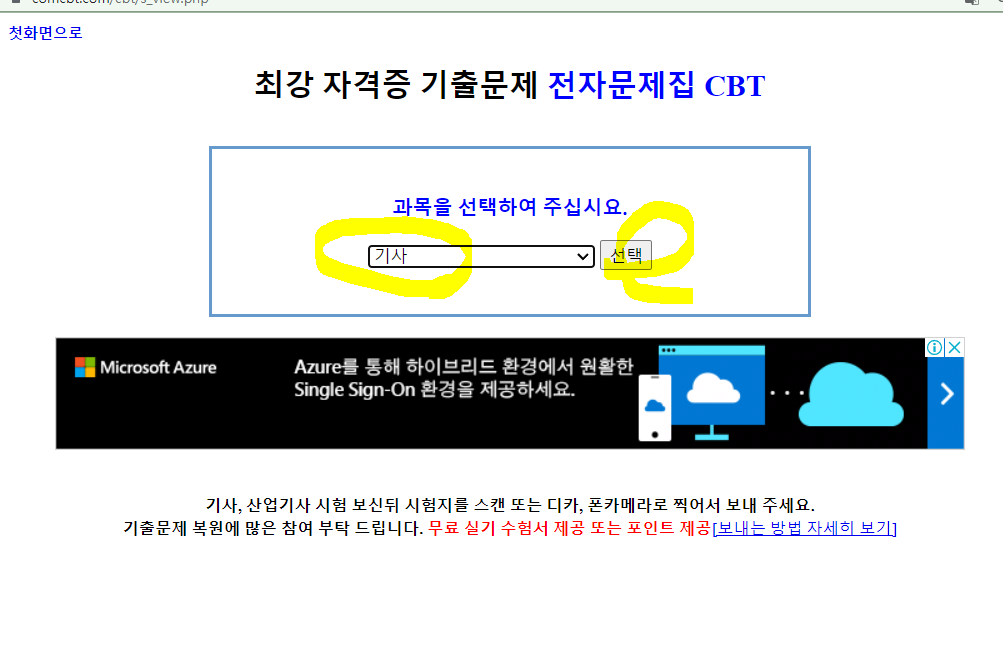Screen dimensions: 1003x667
Task: Close the Azure ad with X icon
Action: (954, 347)
